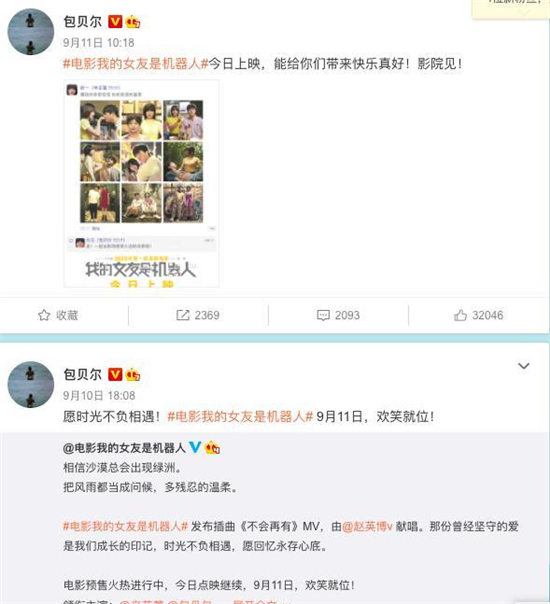Image resolution: width=550 pixels, height=604 pixels.
Task: Click the red V verified badge on second post
Action: (115, 374)
